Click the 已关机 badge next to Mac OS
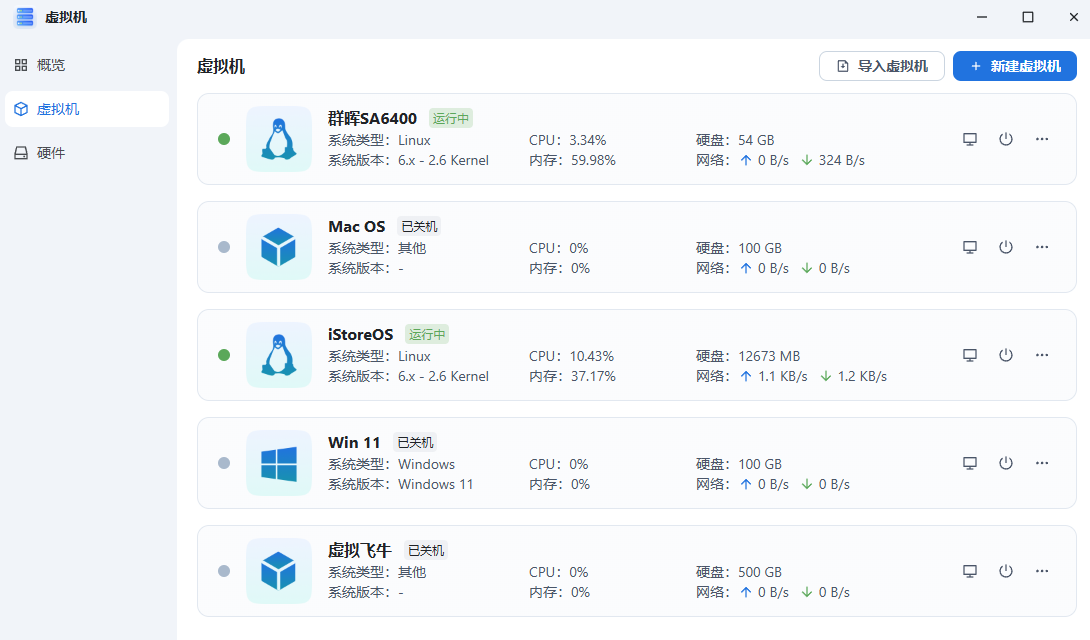This screenshot has width=1090, height=640. [x=420, y=227]
